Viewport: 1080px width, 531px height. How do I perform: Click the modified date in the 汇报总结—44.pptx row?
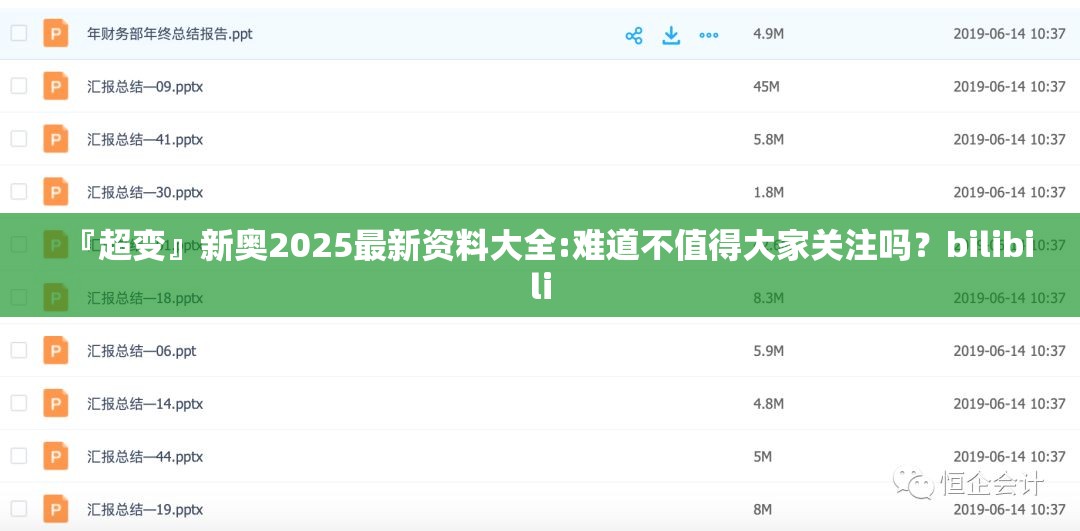1009,457
